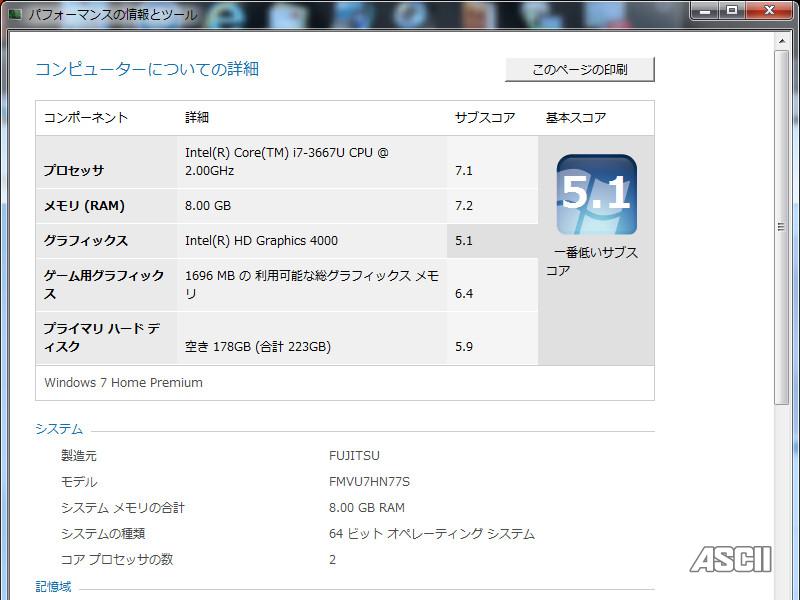Click the モデル label

(79, 482)
